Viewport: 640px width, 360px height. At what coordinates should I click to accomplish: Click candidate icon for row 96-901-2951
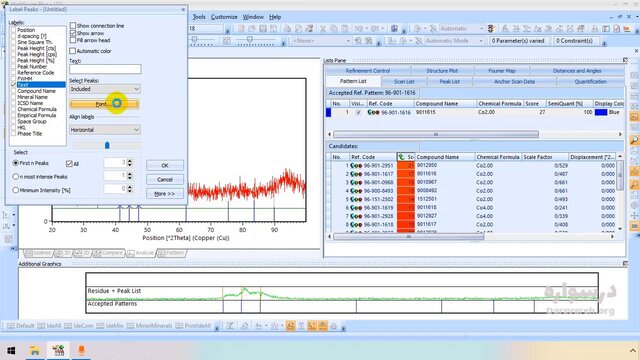(x=356, y=165)
